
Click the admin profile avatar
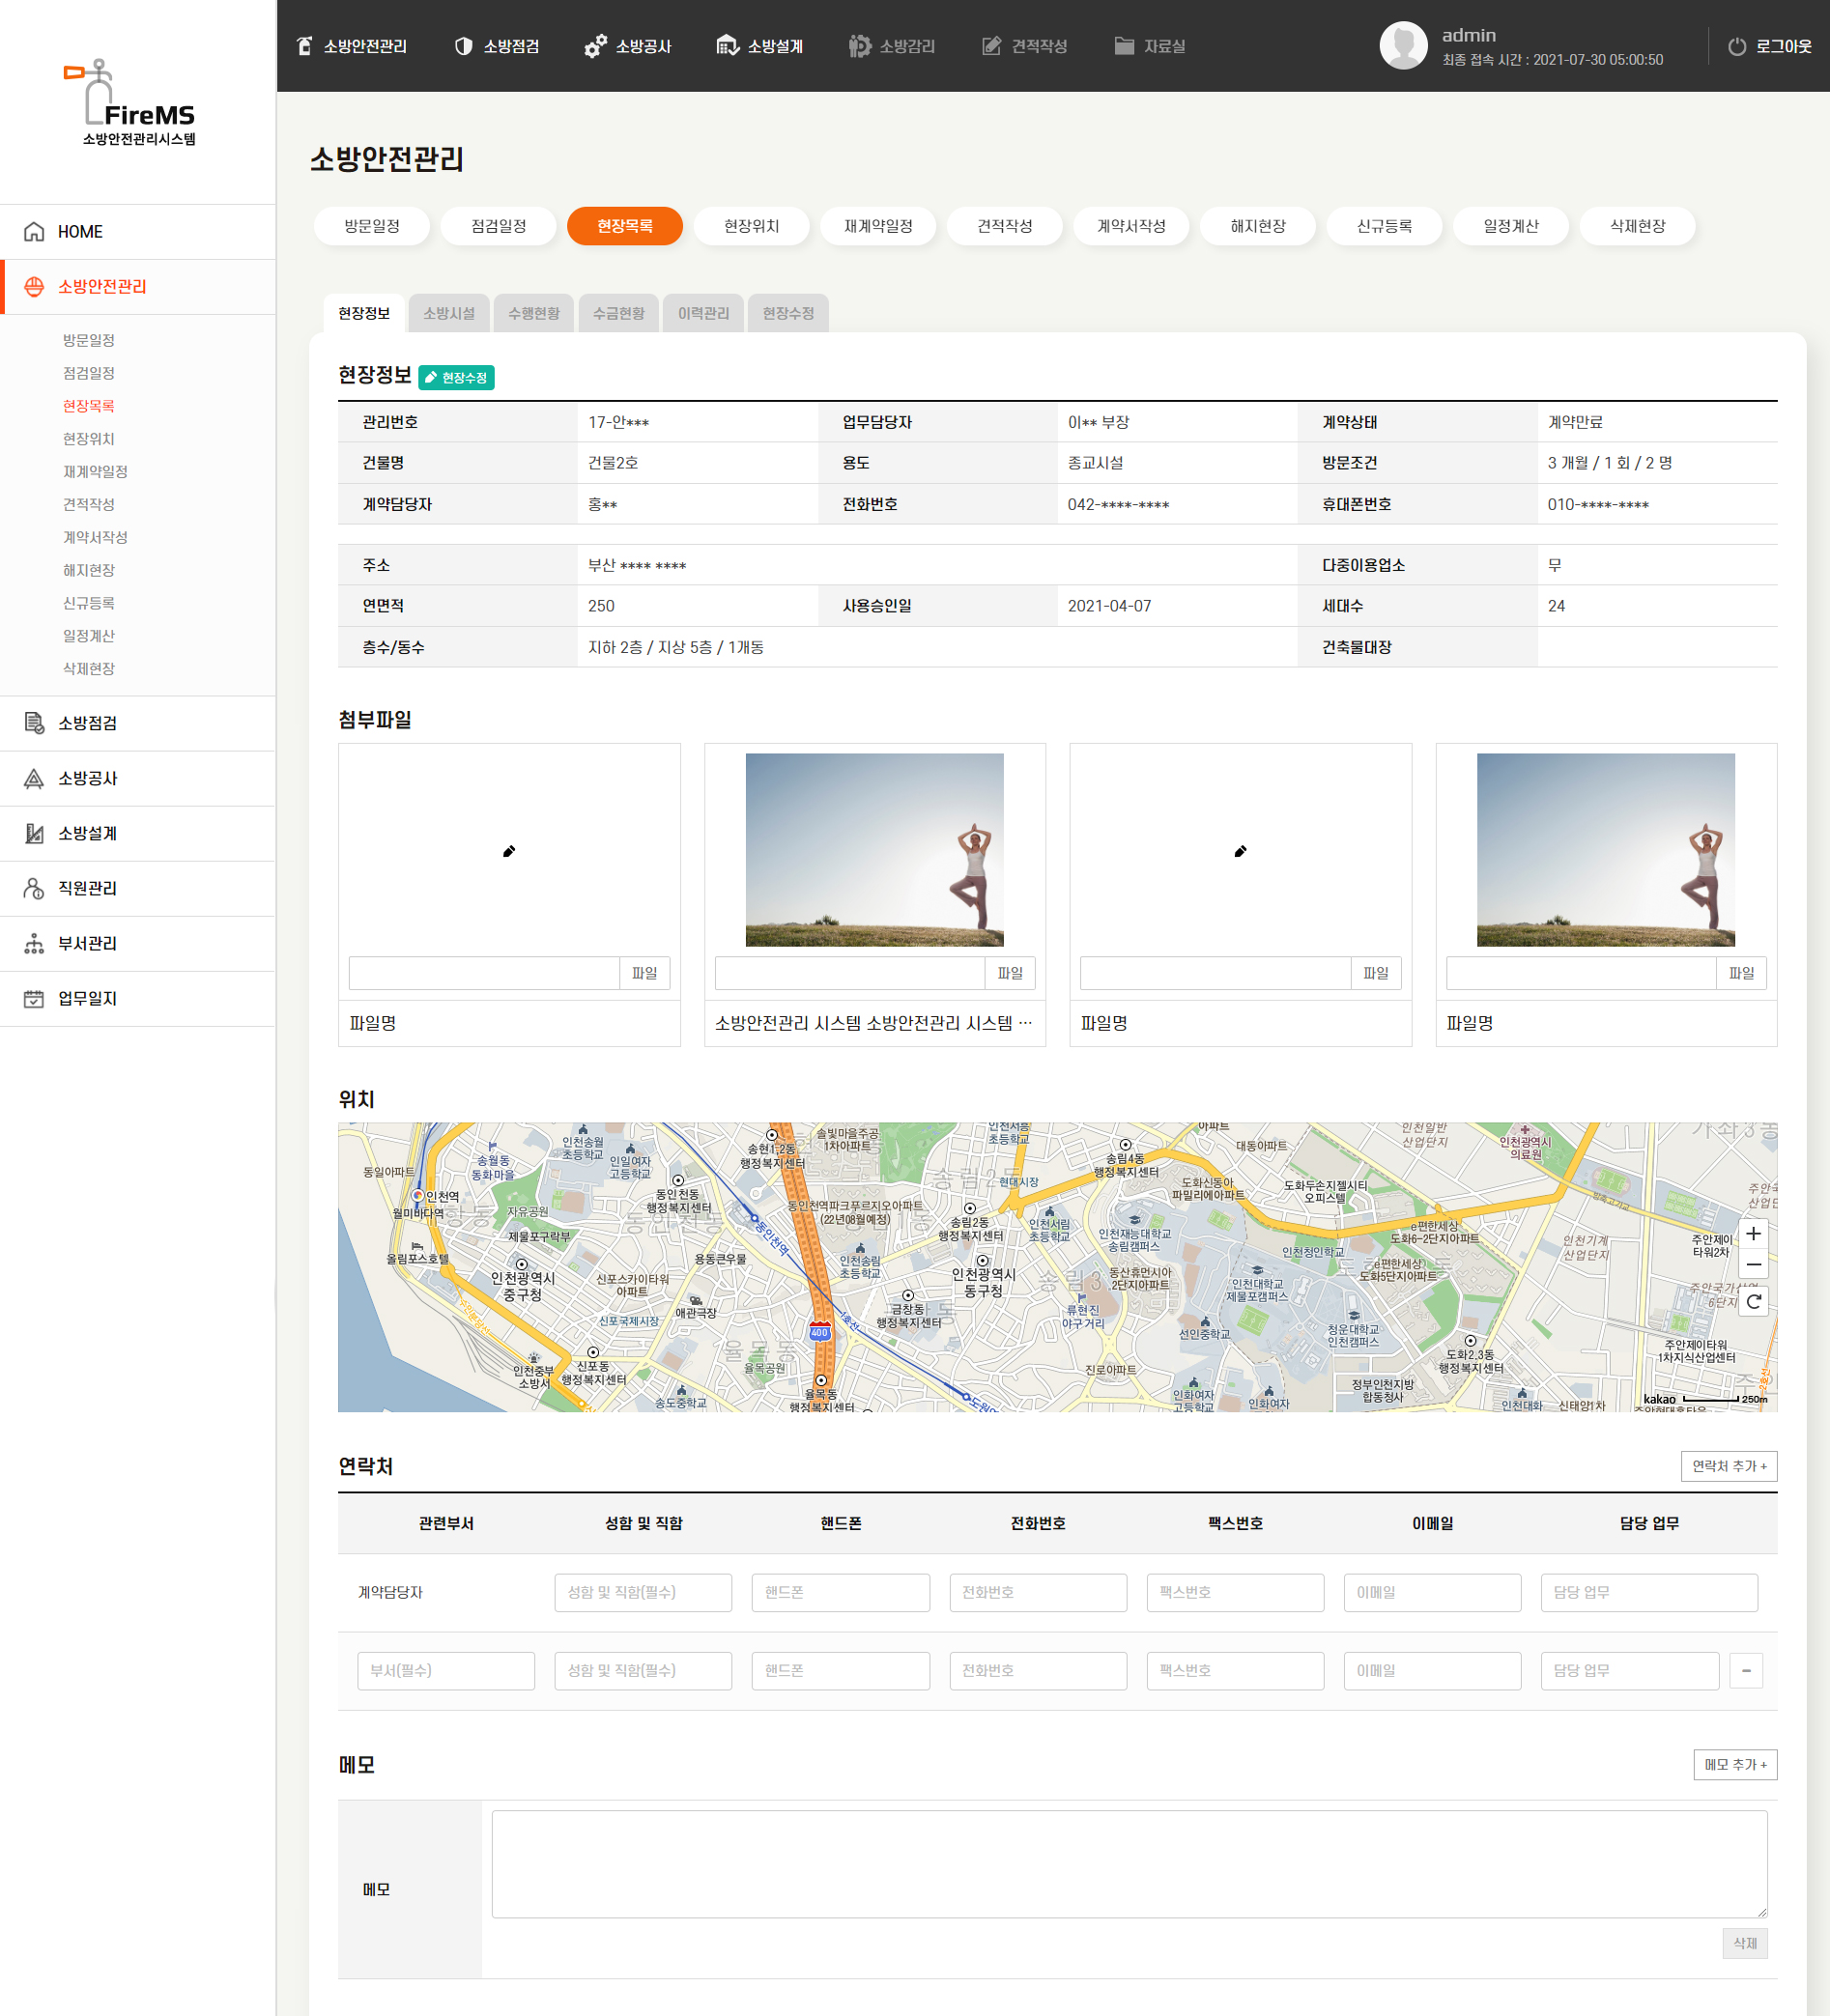click(x=1403, y=46)
